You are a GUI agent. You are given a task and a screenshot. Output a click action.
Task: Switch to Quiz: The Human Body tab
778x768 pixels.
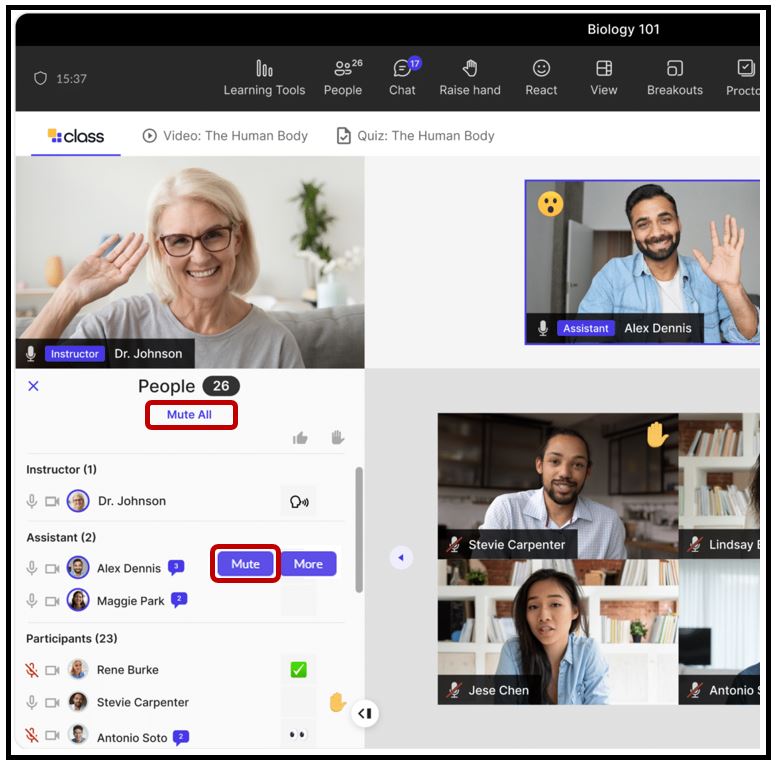415,136
